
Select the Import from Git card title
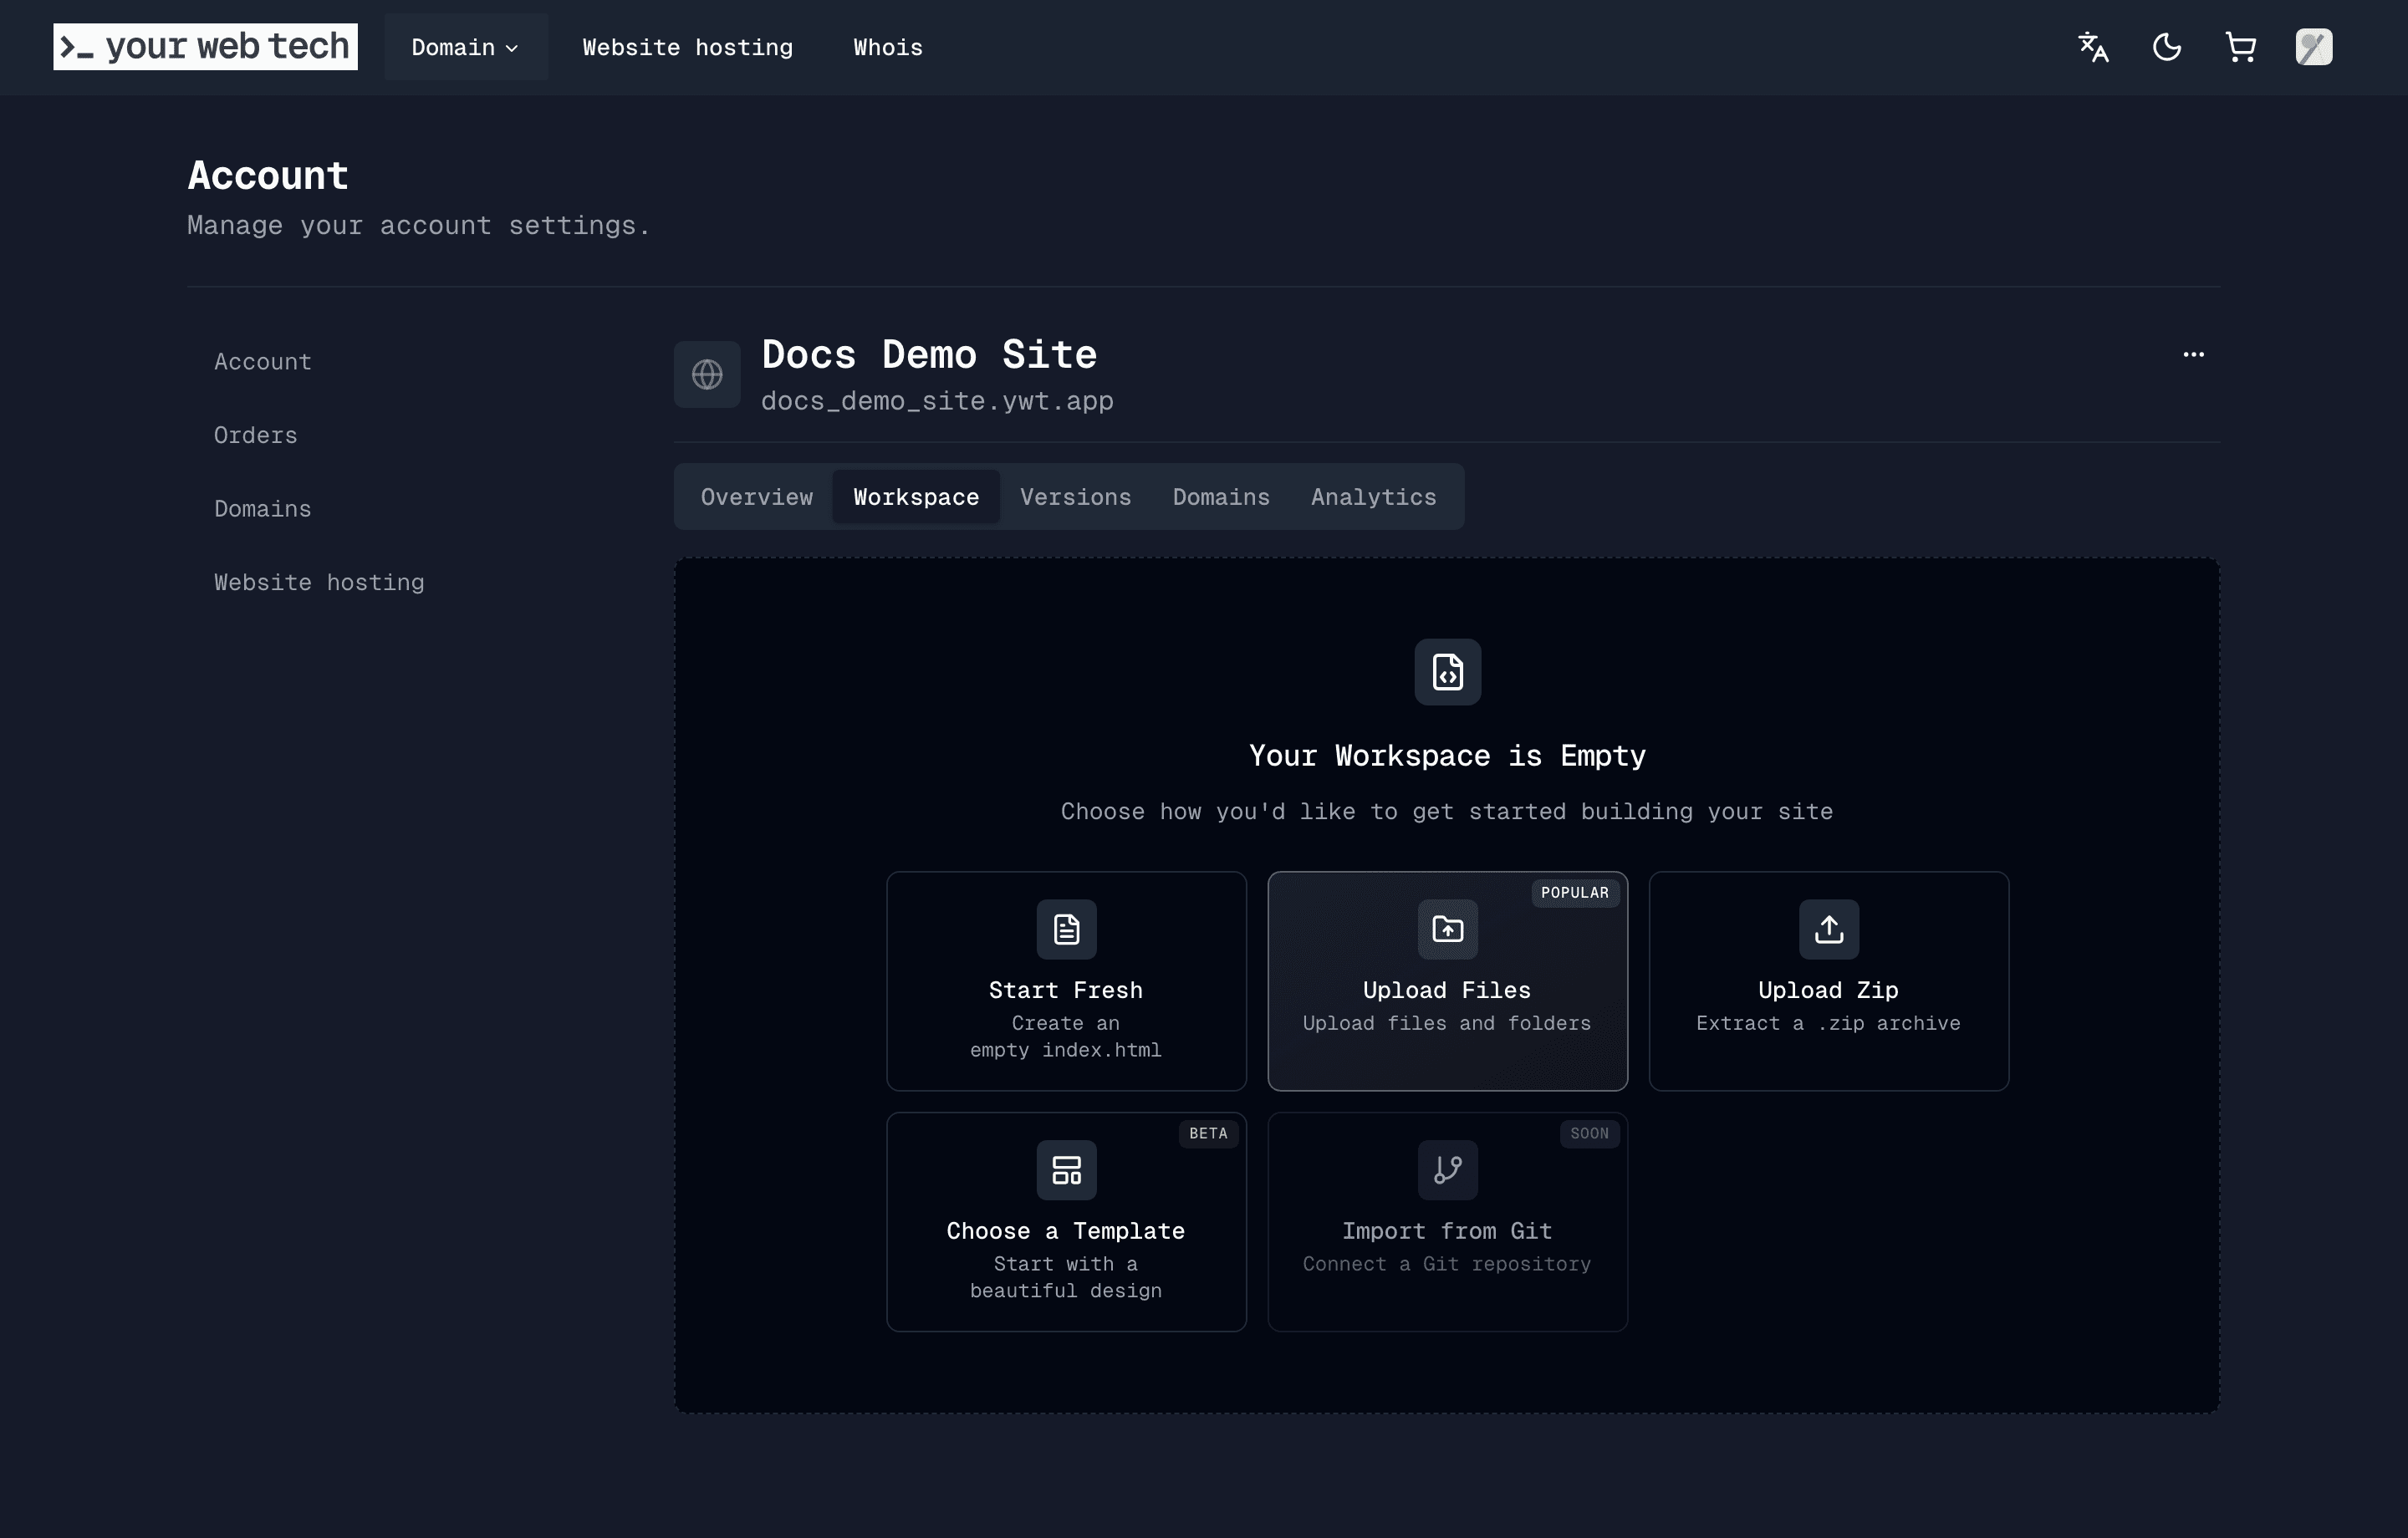[x=1447, y=1231]
